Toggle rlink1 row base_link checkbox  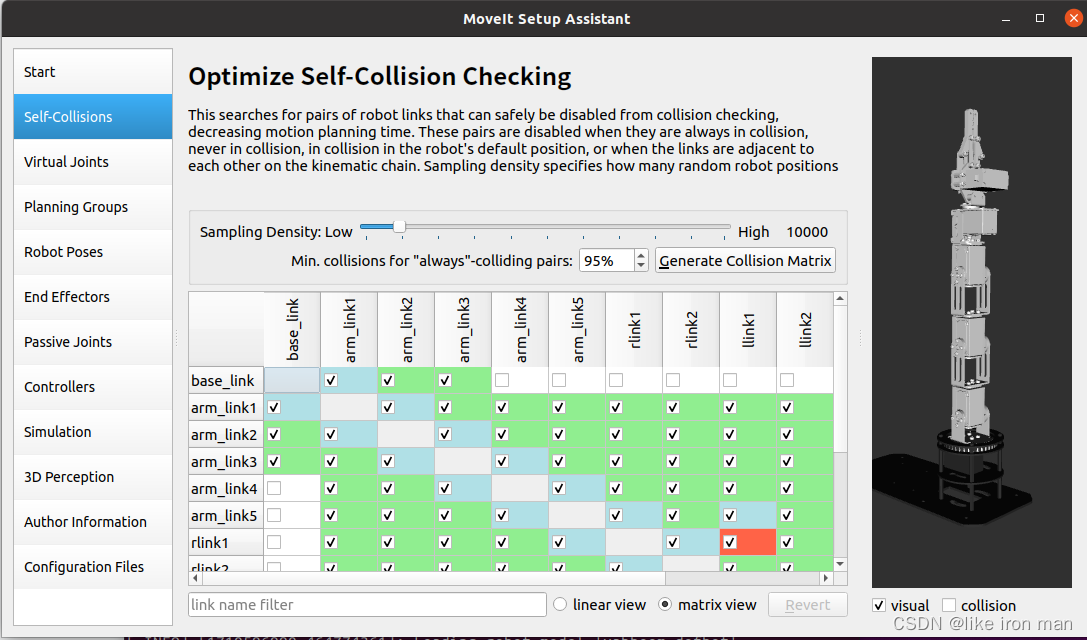(x=275, y=542)
